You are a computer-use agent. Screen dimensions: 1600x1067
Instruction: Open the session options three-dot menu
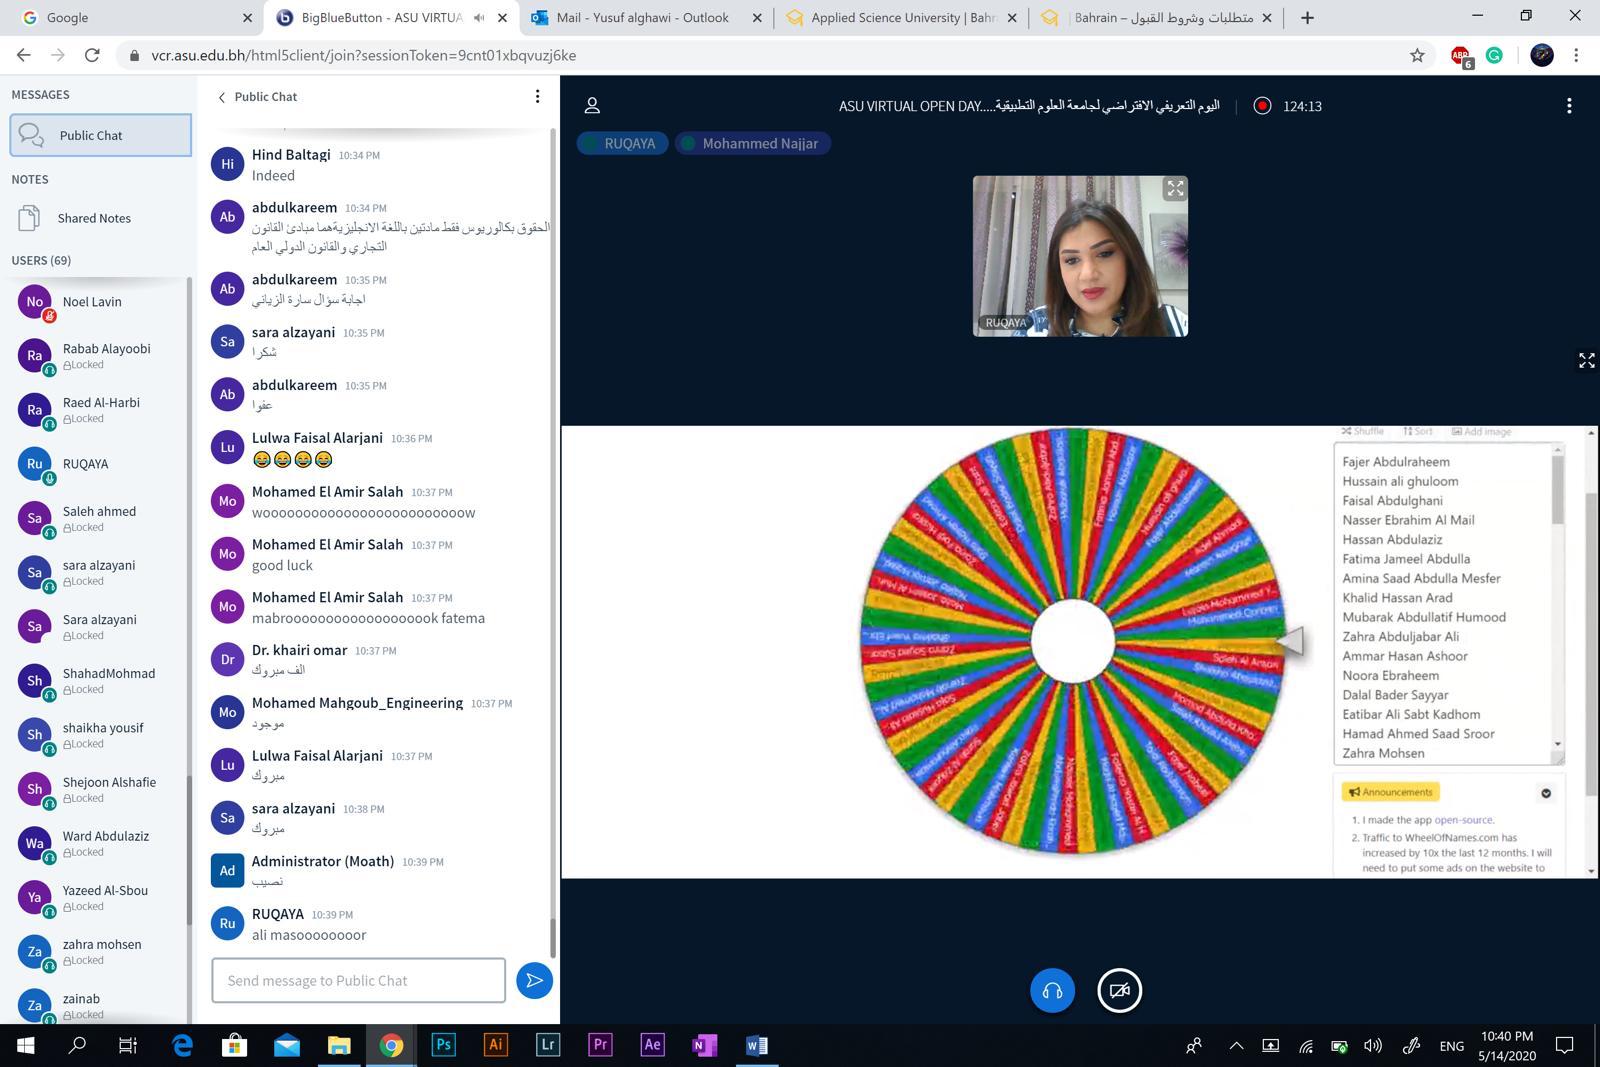(1569, 105)
